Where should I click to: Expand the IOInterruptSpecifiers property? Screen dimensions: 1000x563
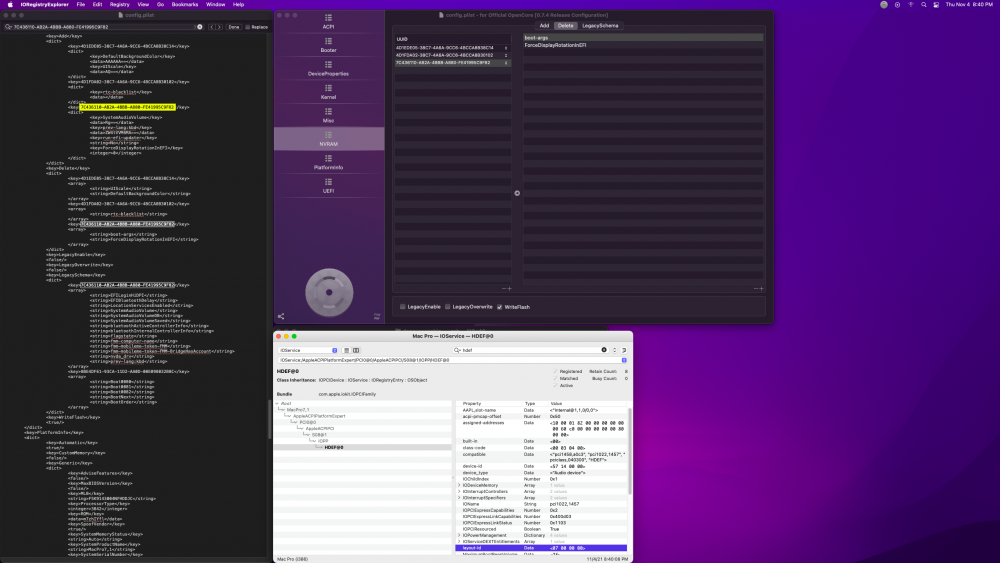tap(459, 498)
